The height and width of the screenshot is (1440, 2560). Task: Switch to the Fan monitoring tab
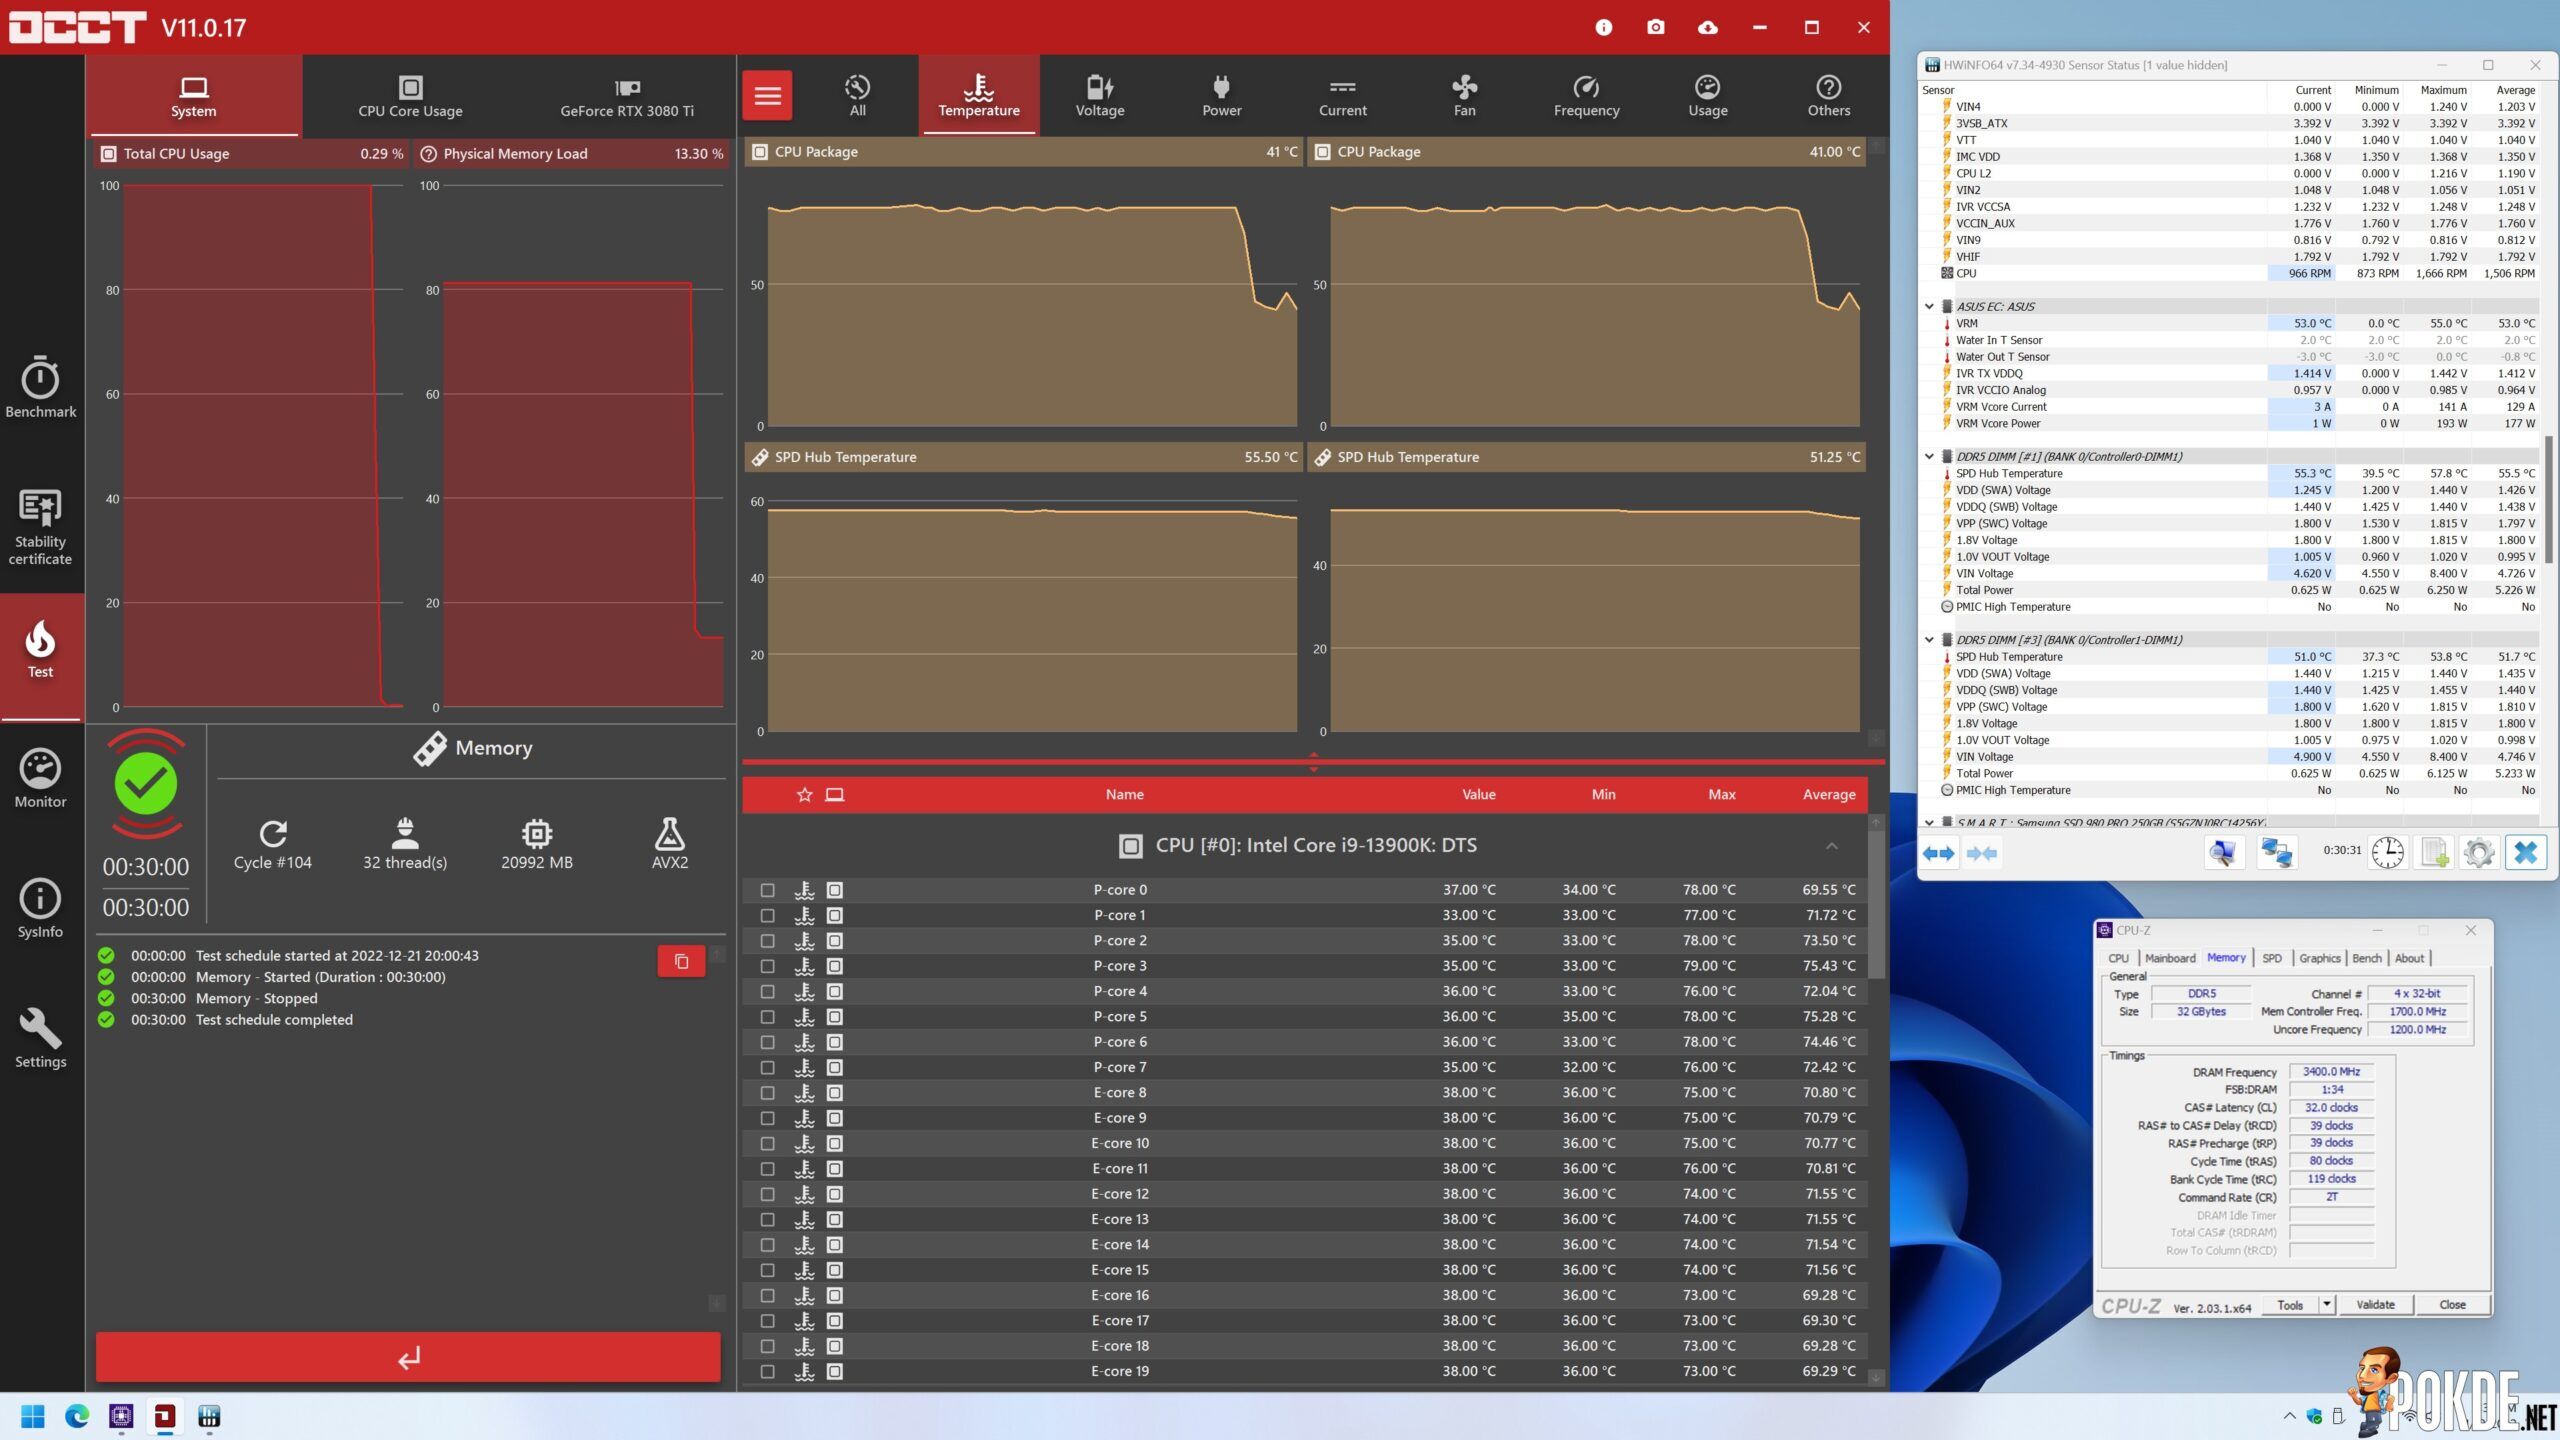(x=1464, y=95)
